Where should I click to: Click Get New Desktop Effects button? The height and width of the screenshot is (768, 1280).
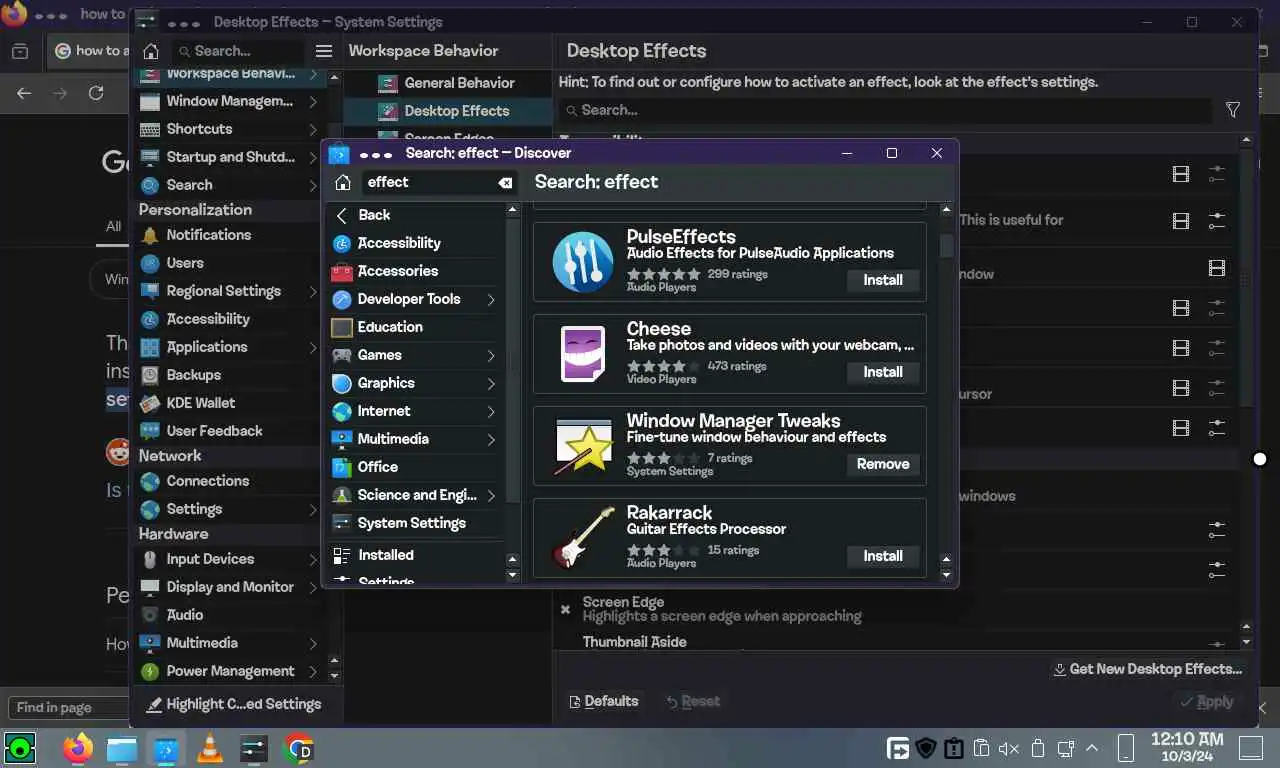pyautogui.click(x=1147, y=669)
